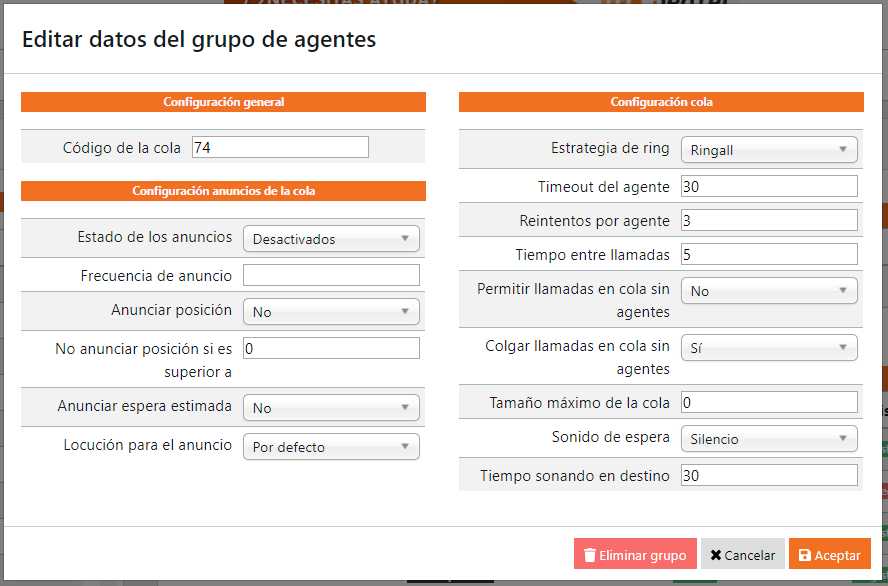
Task: Open the Estrategia de ring dropdown
Action: tap(769, 150)
